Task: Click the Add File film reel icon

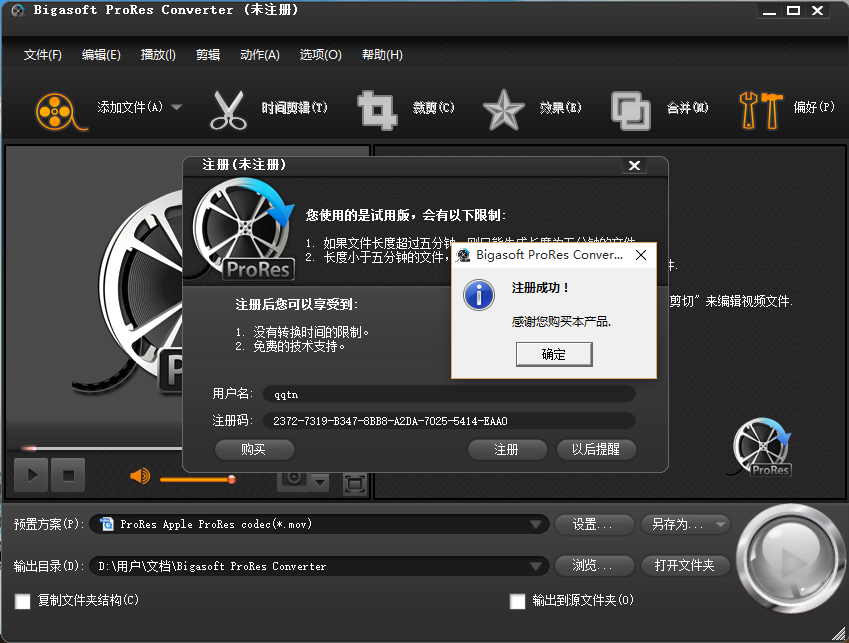Action: tap(56, 109)
